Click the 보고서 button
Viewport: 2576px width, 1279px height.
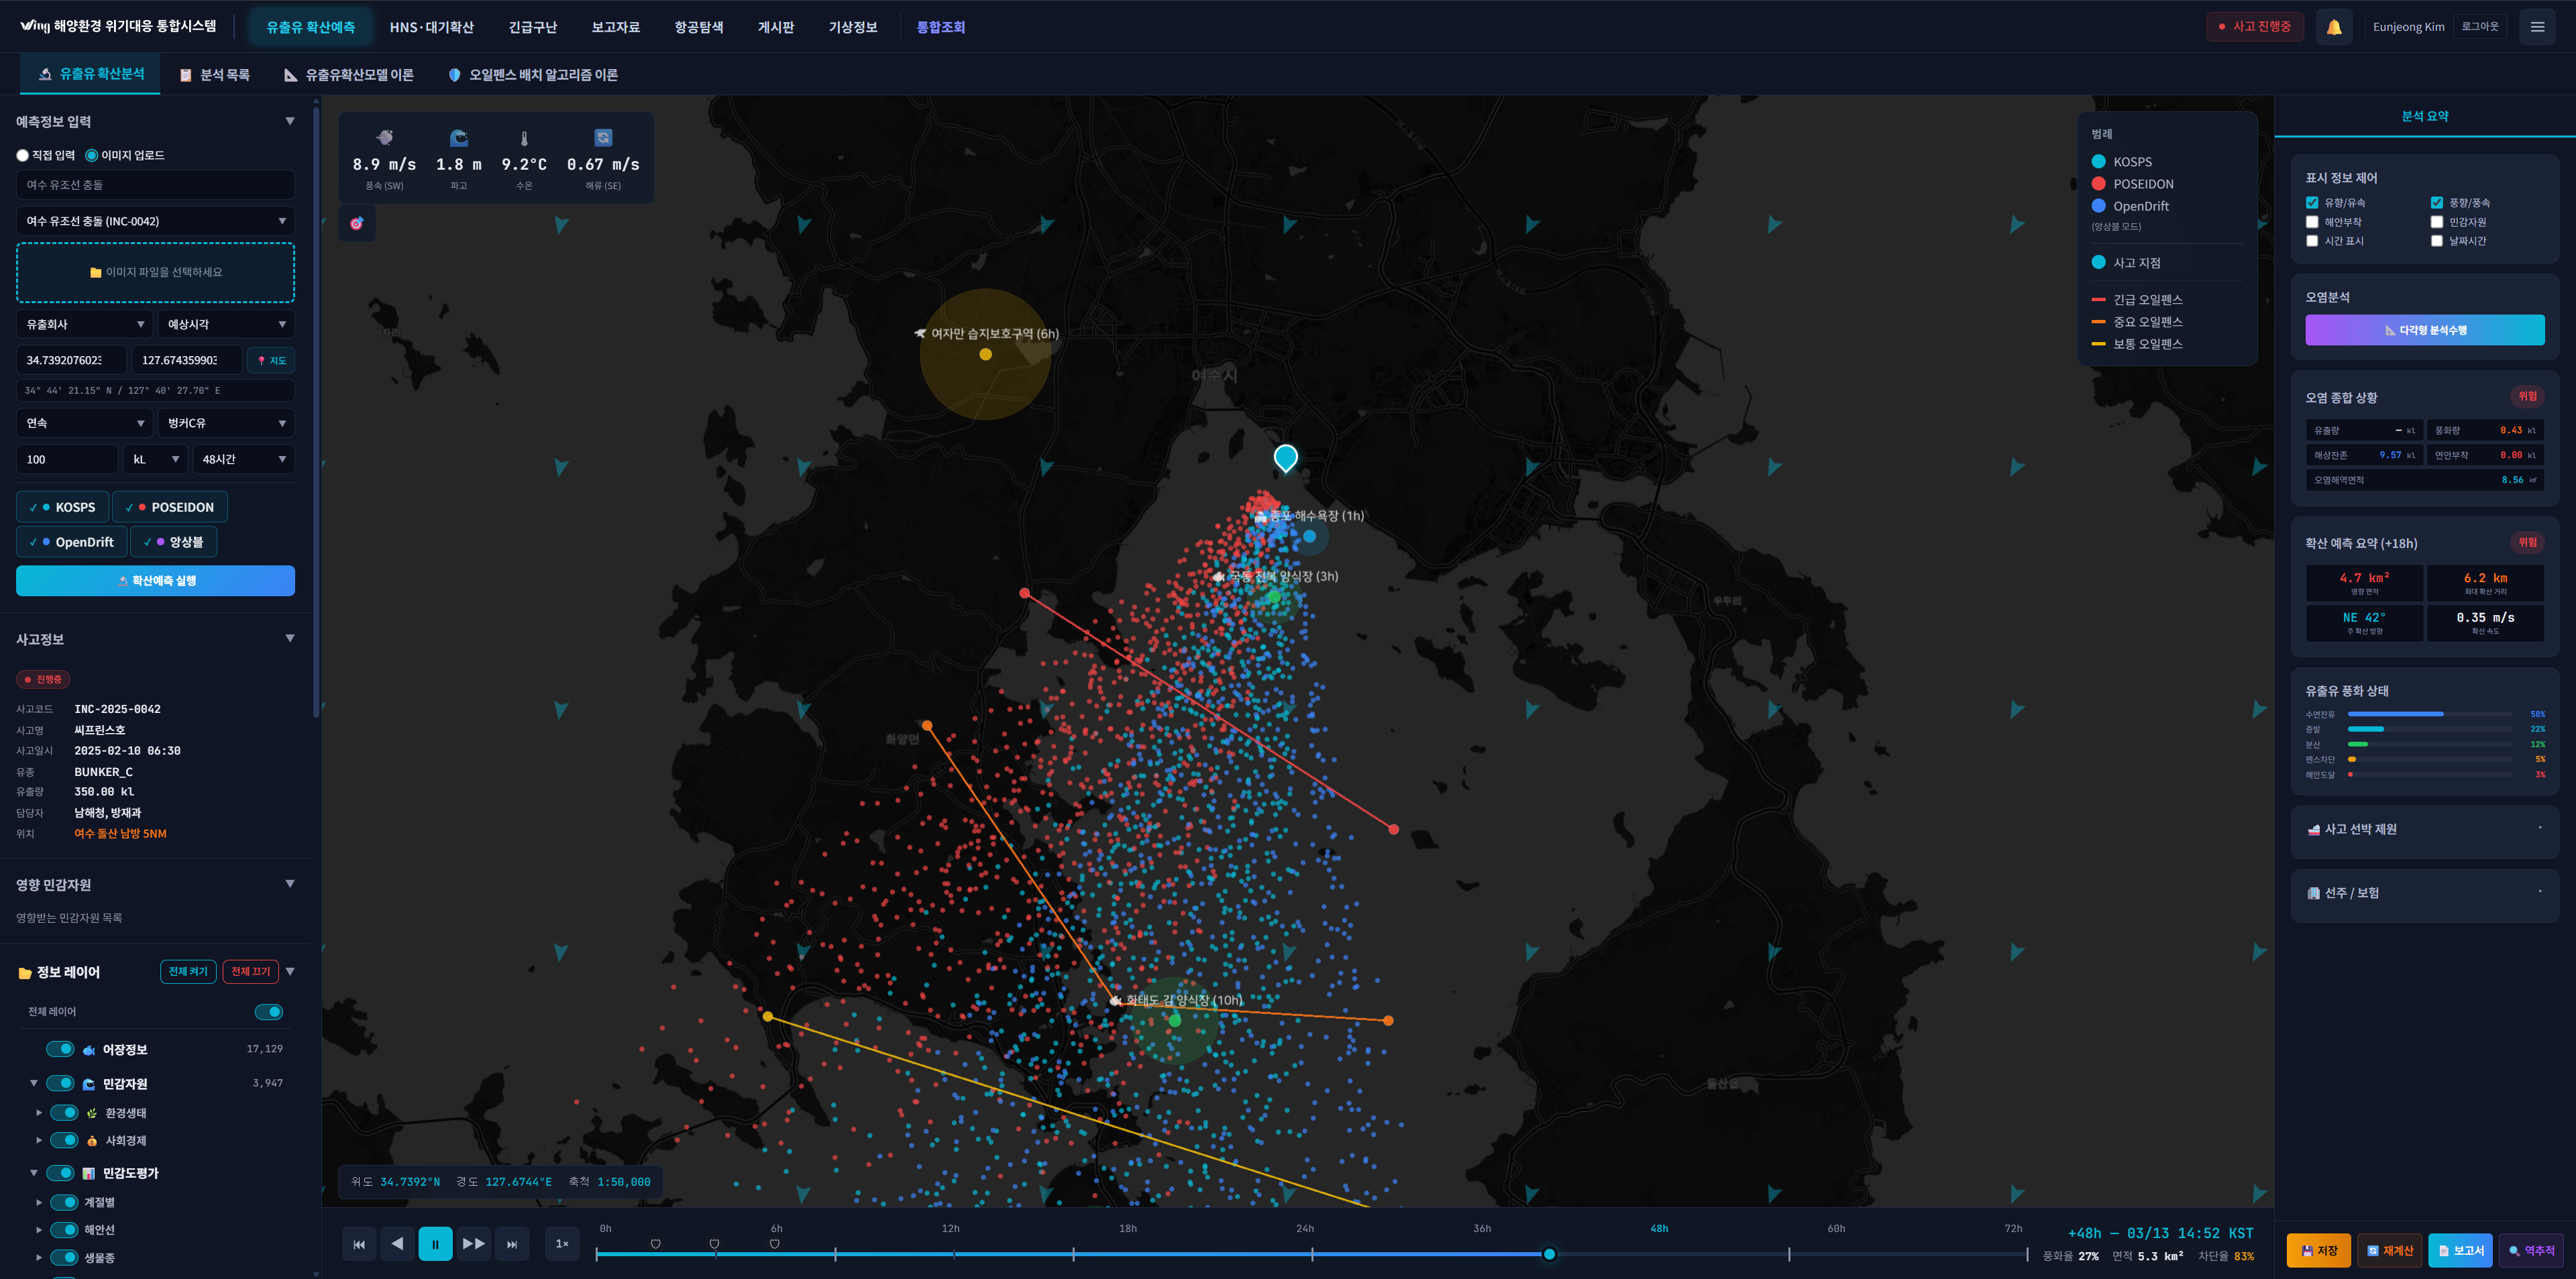(x=2459, y=1250)
